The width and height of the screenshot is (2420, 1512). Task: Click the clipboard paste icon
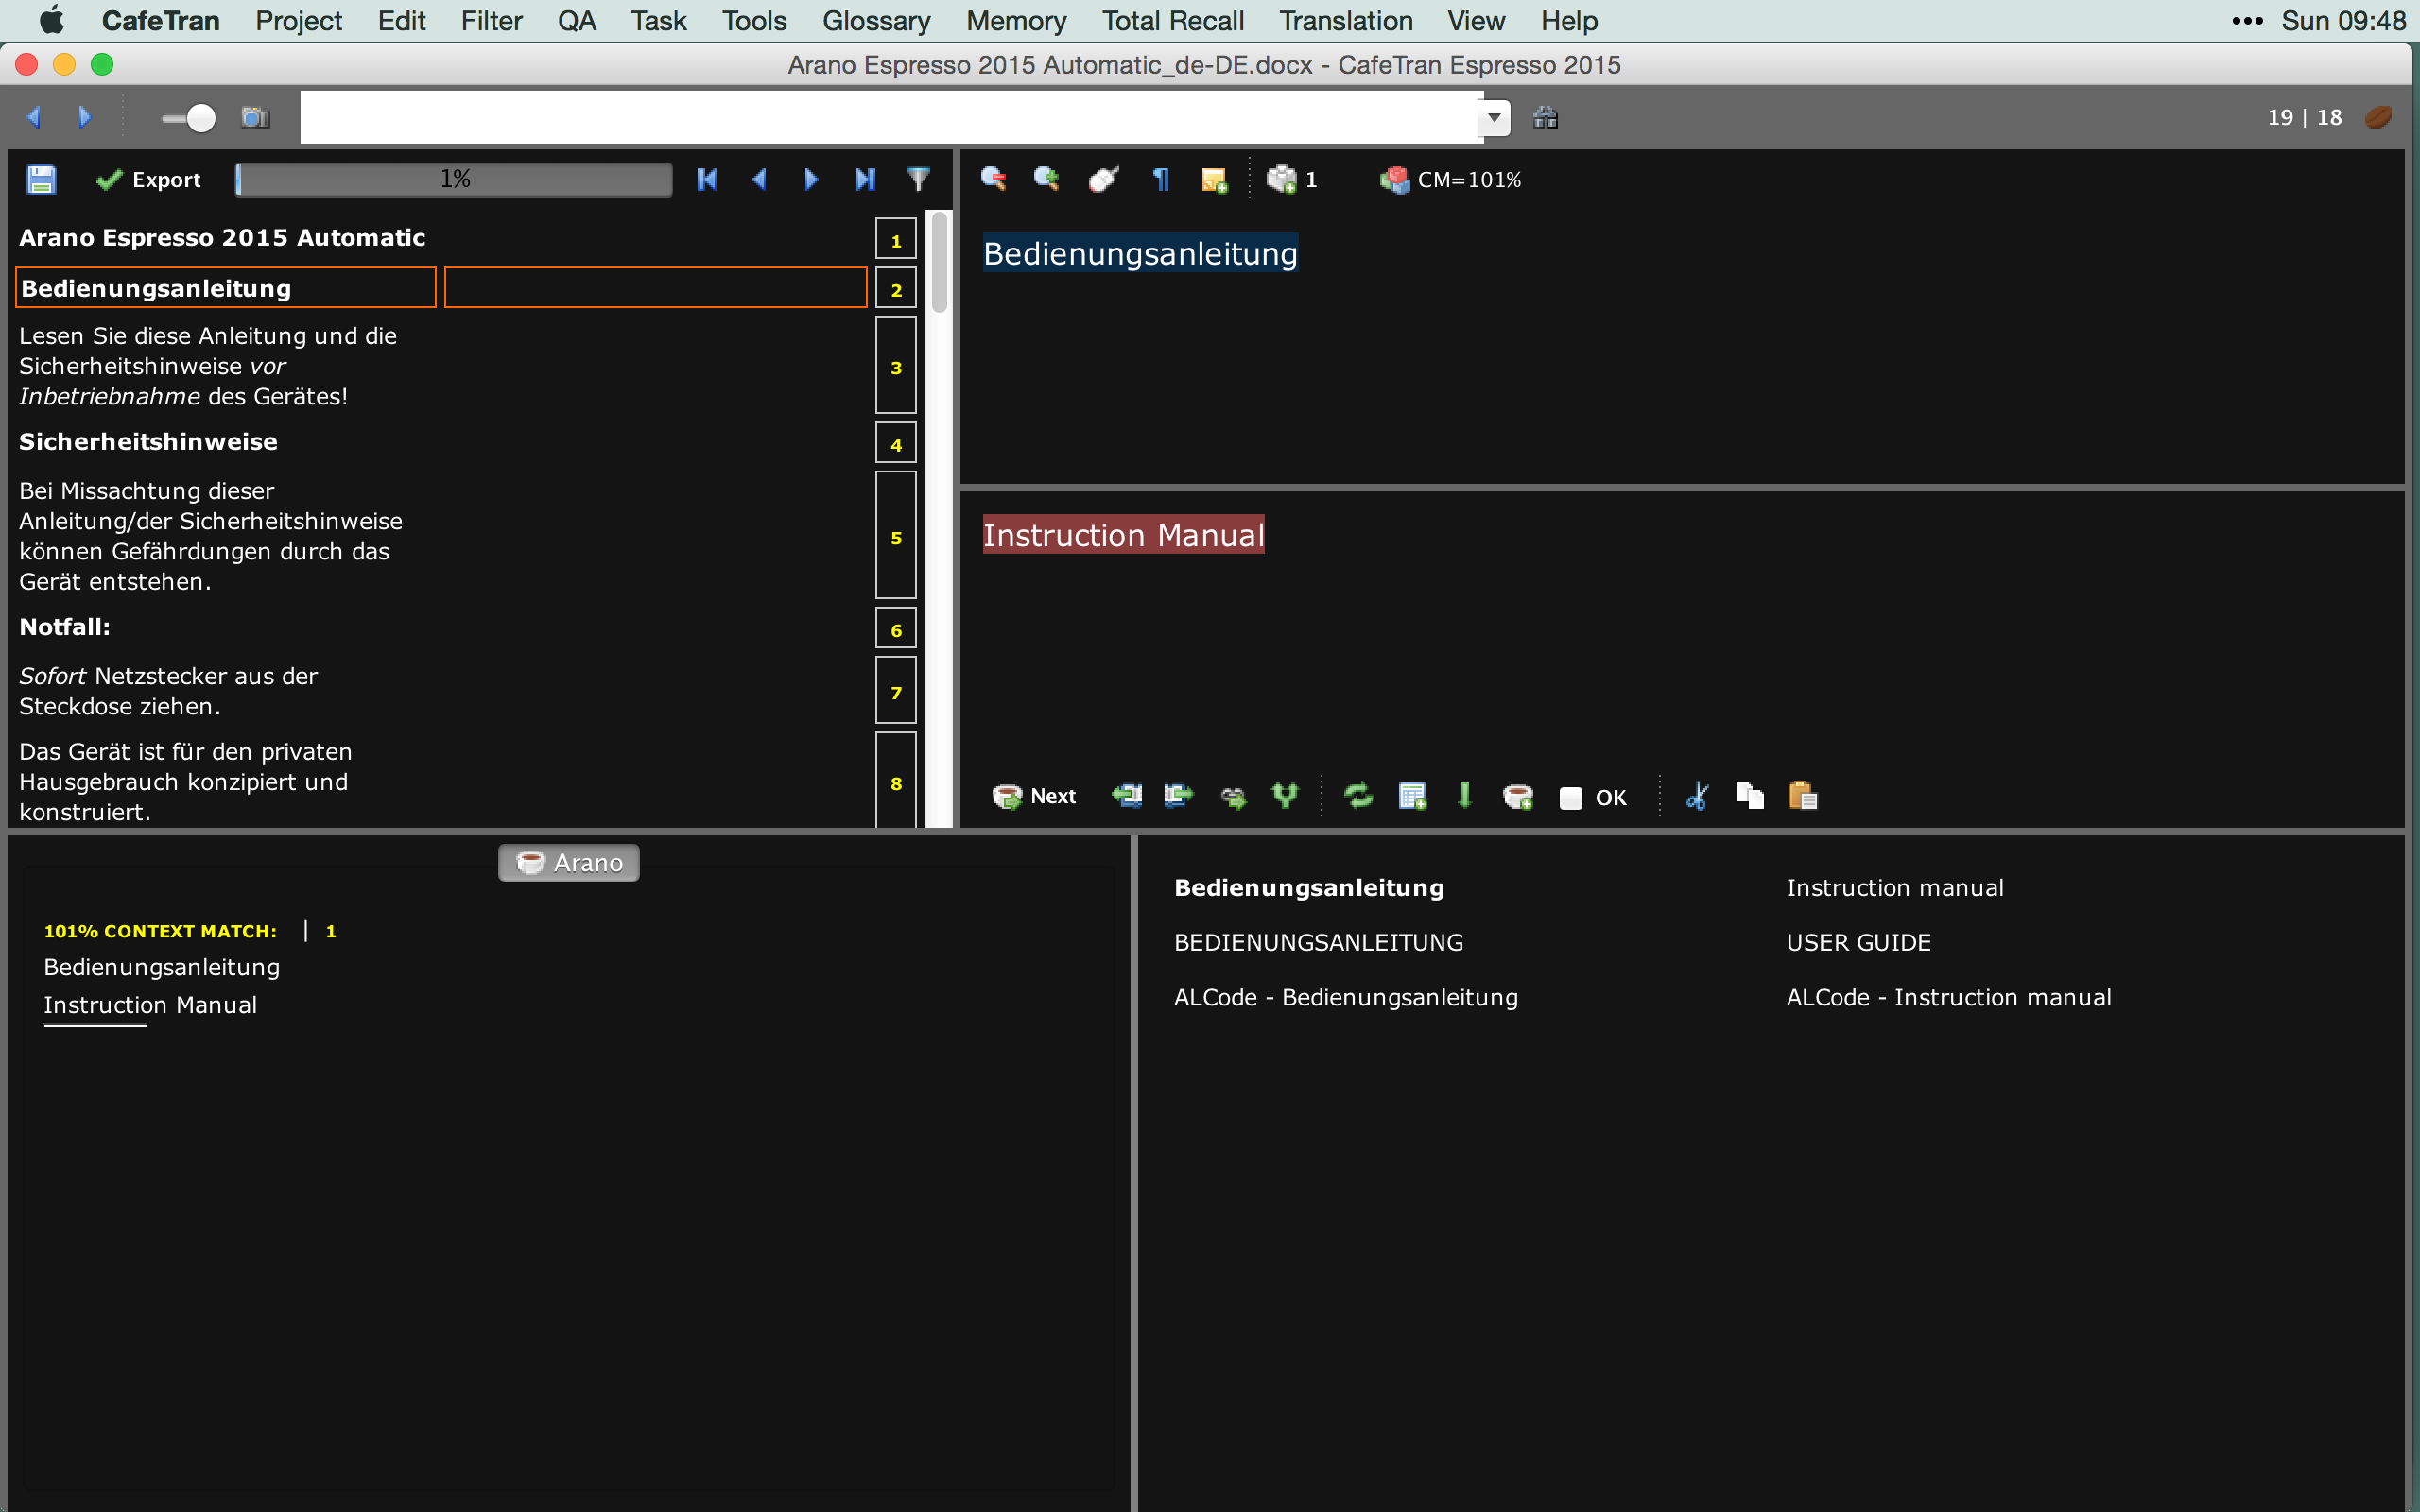pyautogui.click(x=1802, y=796)
